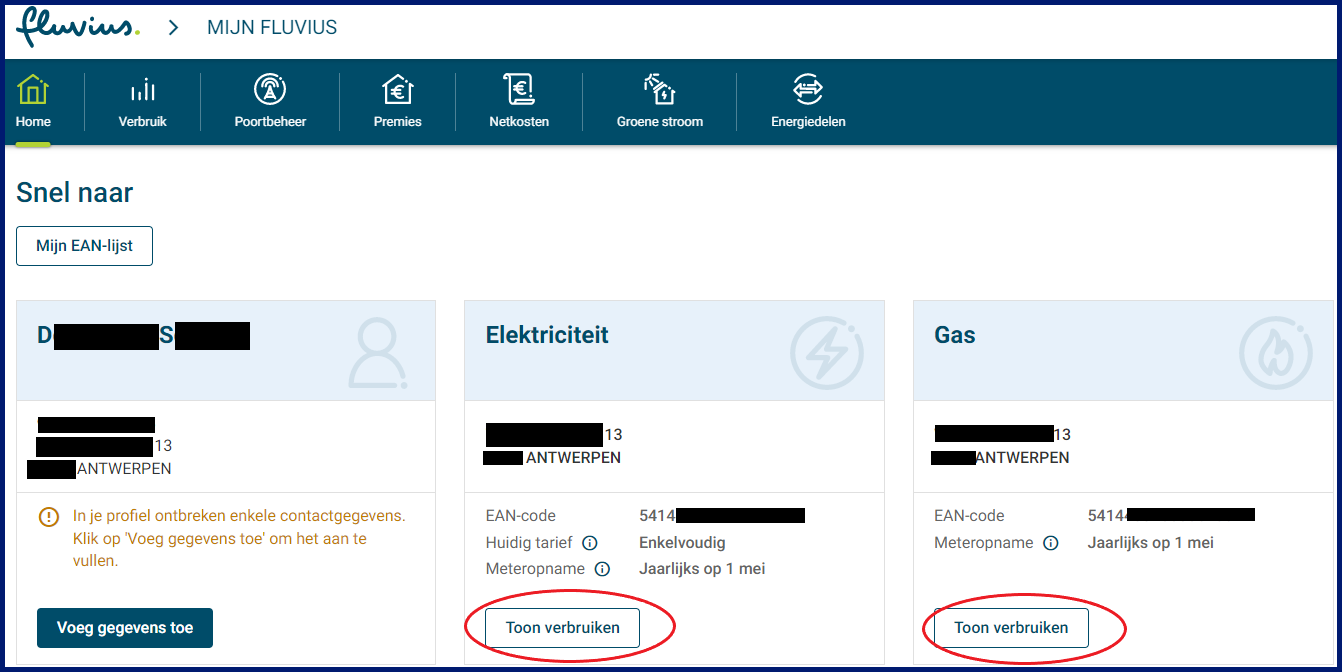1342x672 pixels.
Task: Show gas usage via Toon verbruiken
Action: pos(1011,628)
